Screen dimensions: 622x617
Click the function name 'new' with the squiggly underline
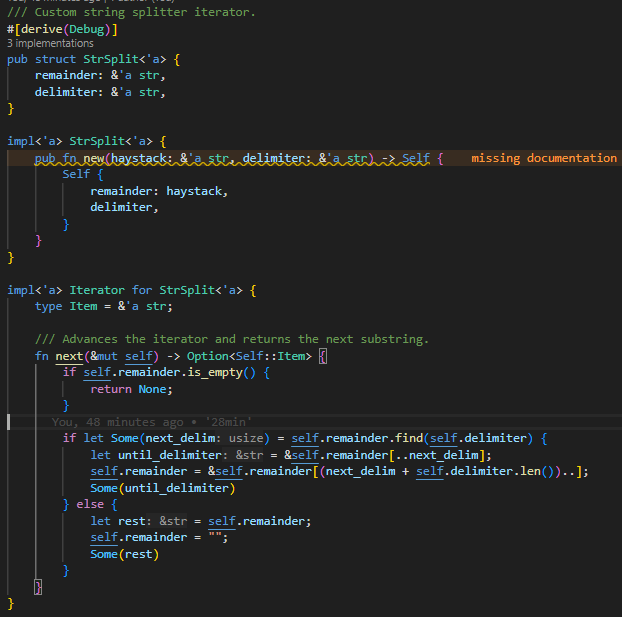pos(94,158)
